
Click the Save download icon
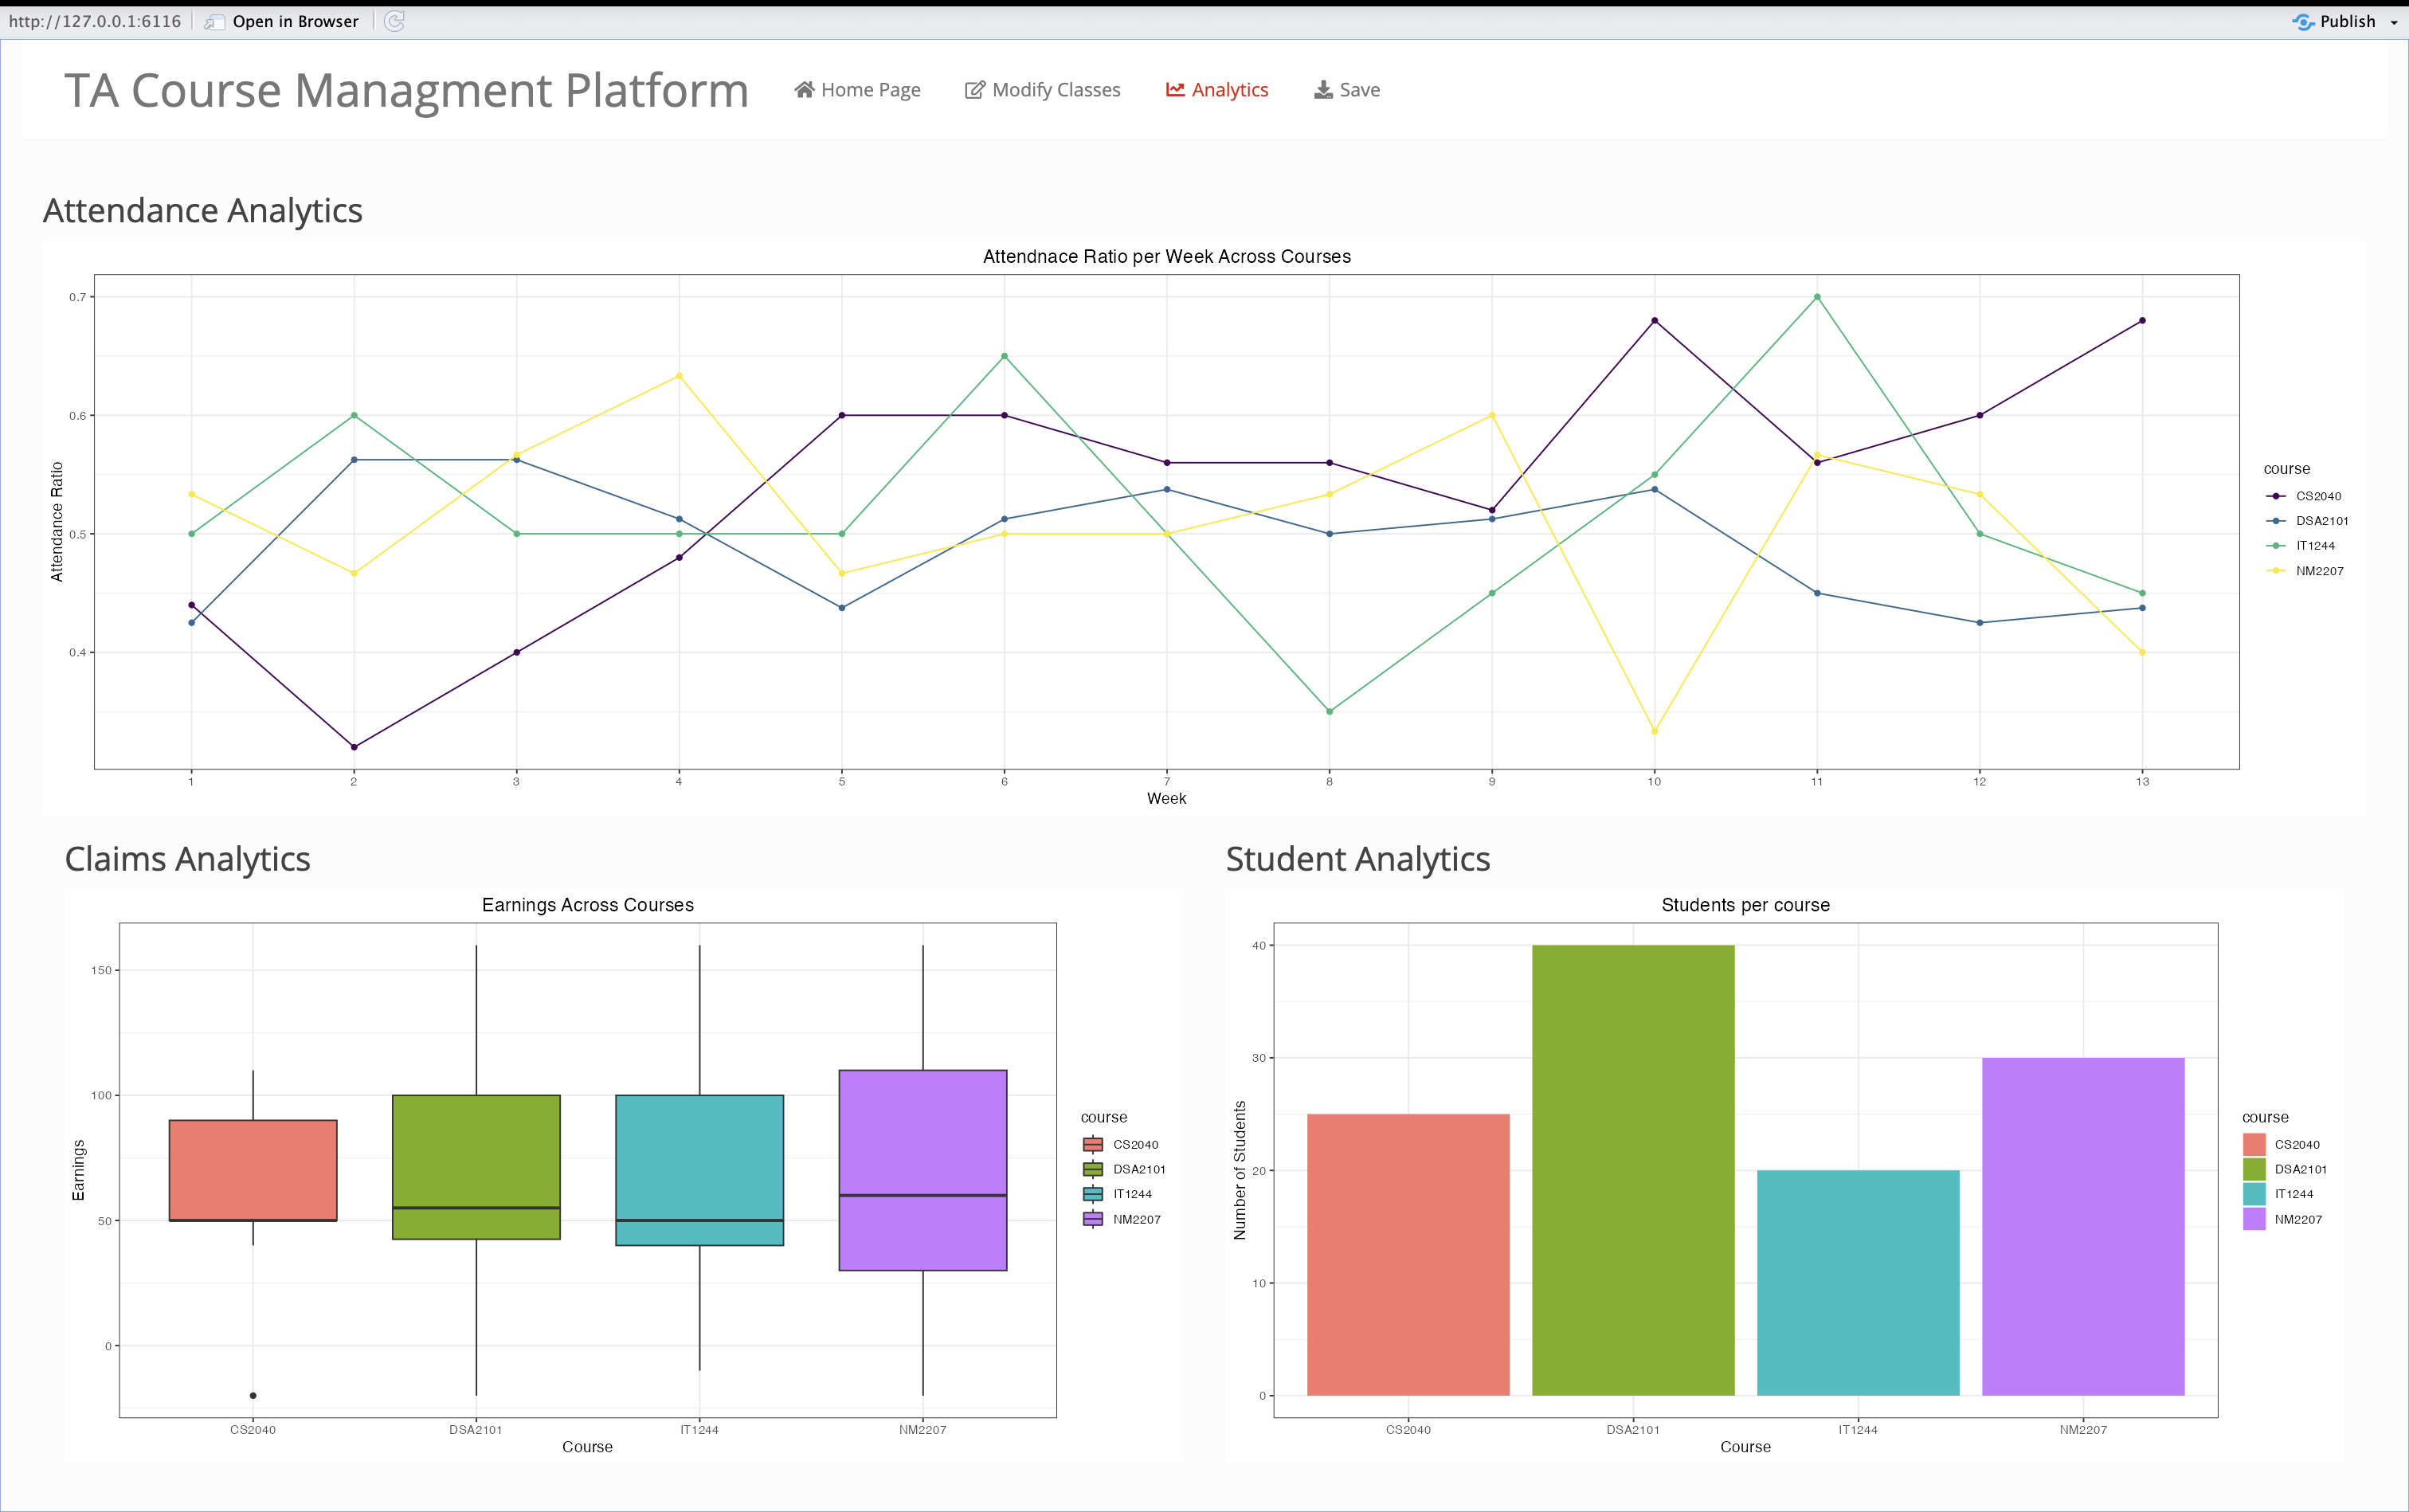(1323, 90)
